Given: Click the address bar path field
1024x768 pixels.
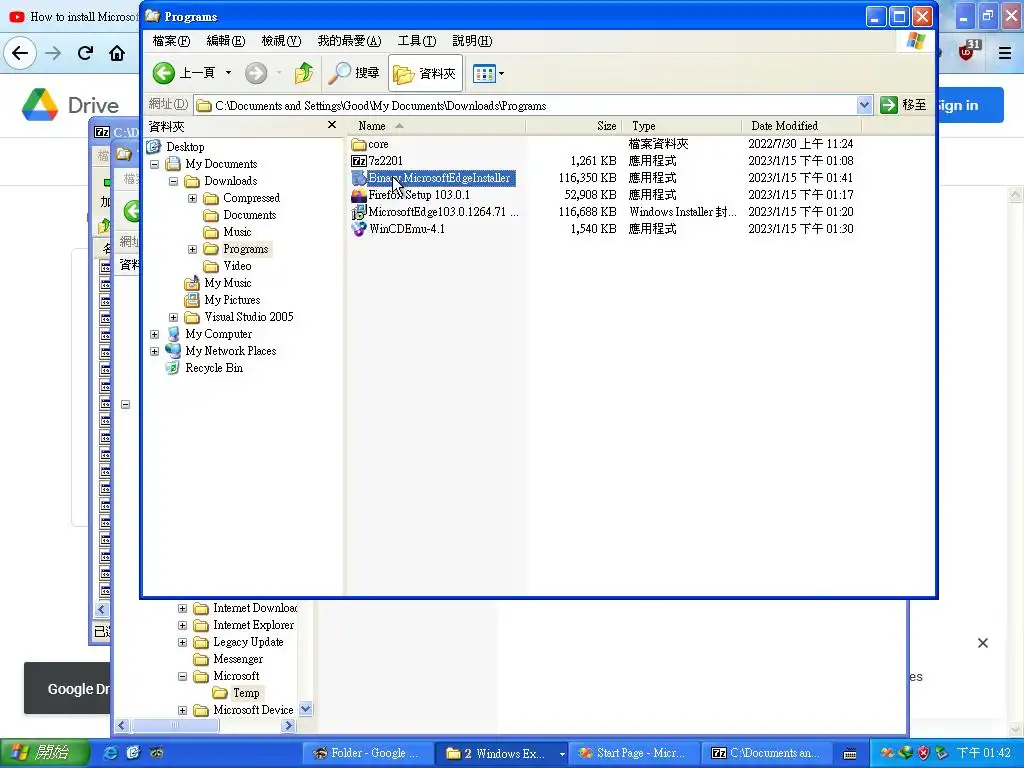Looking at the screenshot, I should tap(526, 105).
